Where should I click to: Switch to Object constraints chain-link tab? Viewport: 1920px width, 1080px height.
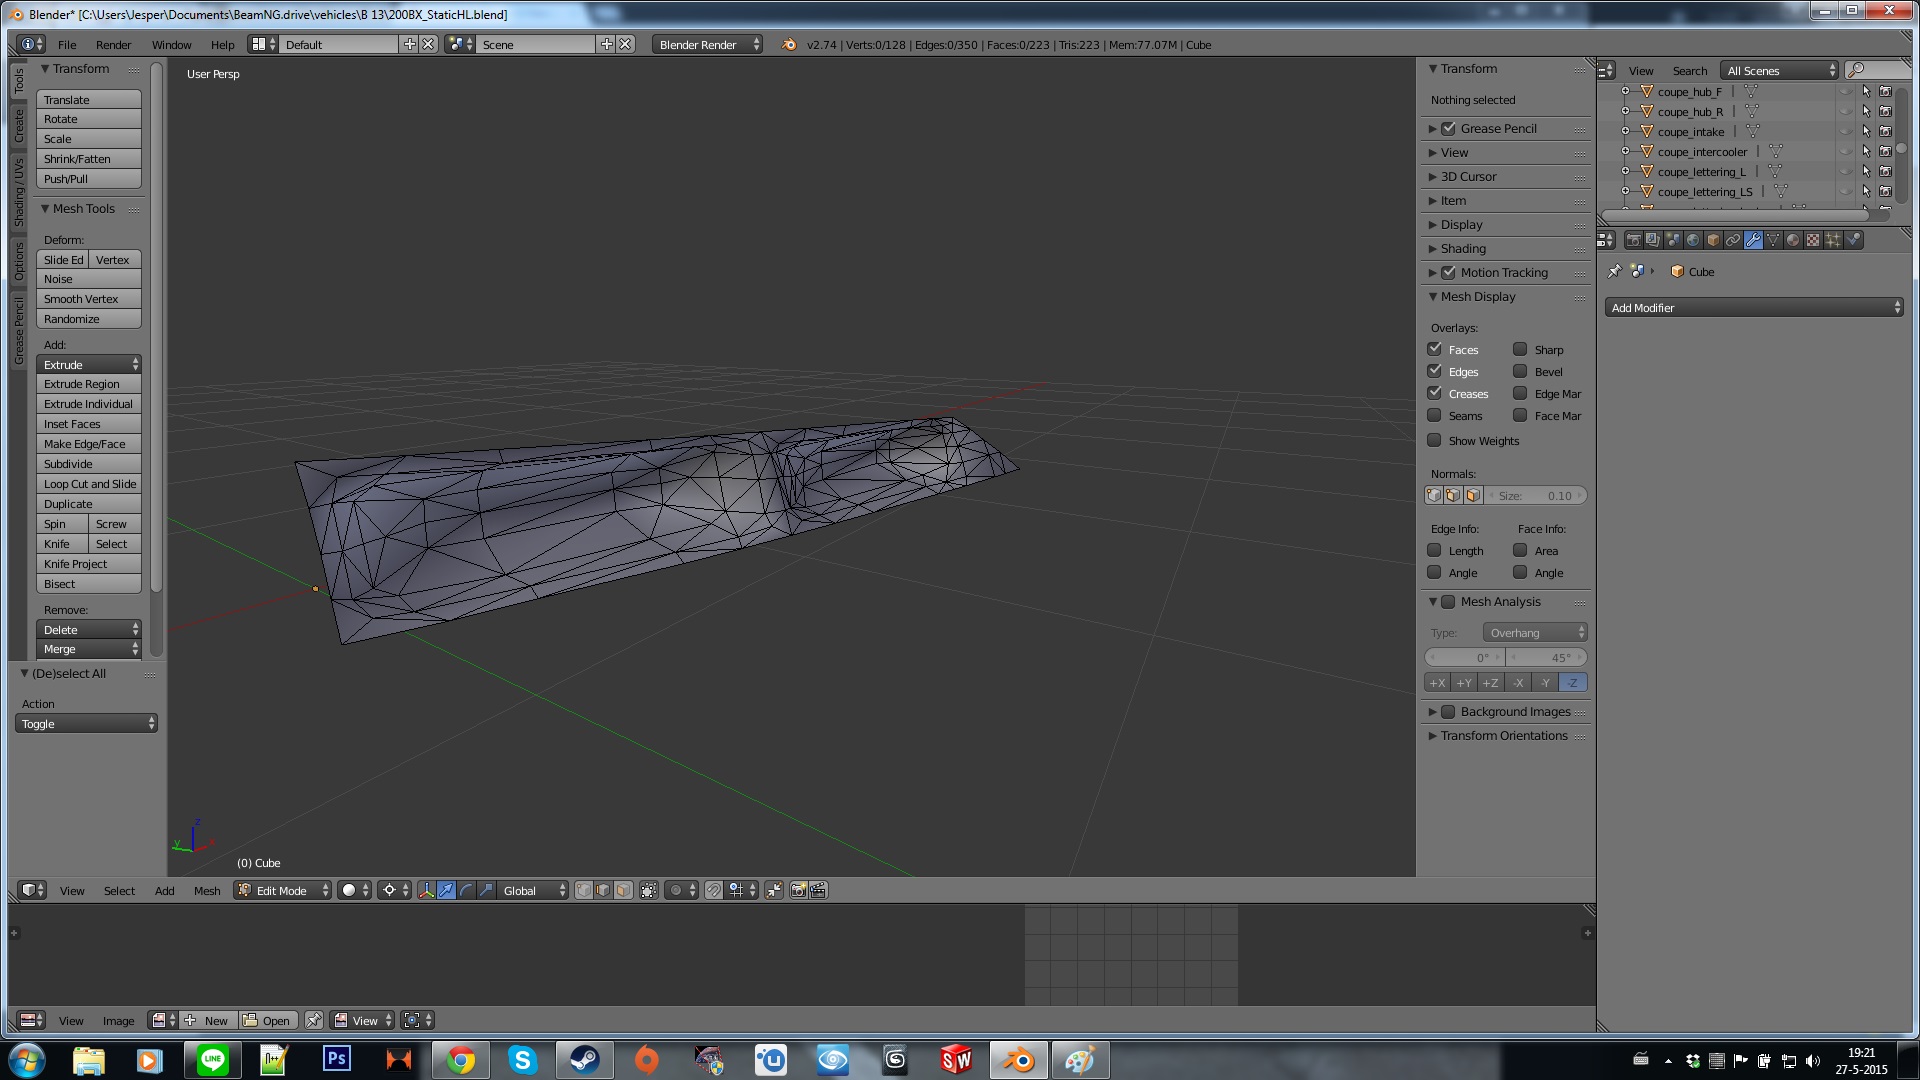(1733, 240)
